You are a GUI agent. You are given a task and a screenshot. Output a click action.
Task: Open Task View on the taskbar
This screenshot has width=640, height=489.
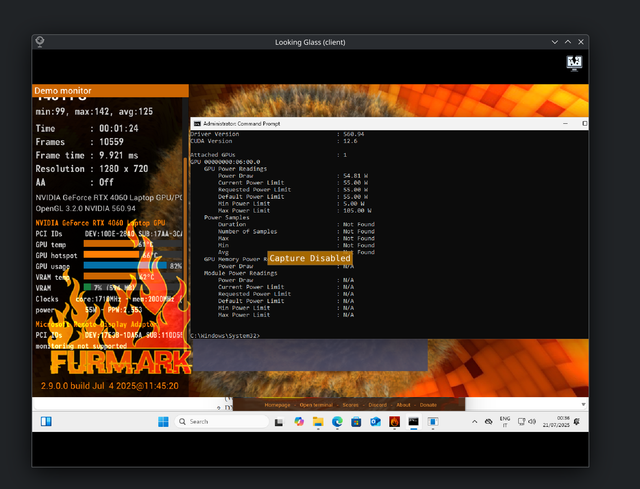[x=279, y=422]
